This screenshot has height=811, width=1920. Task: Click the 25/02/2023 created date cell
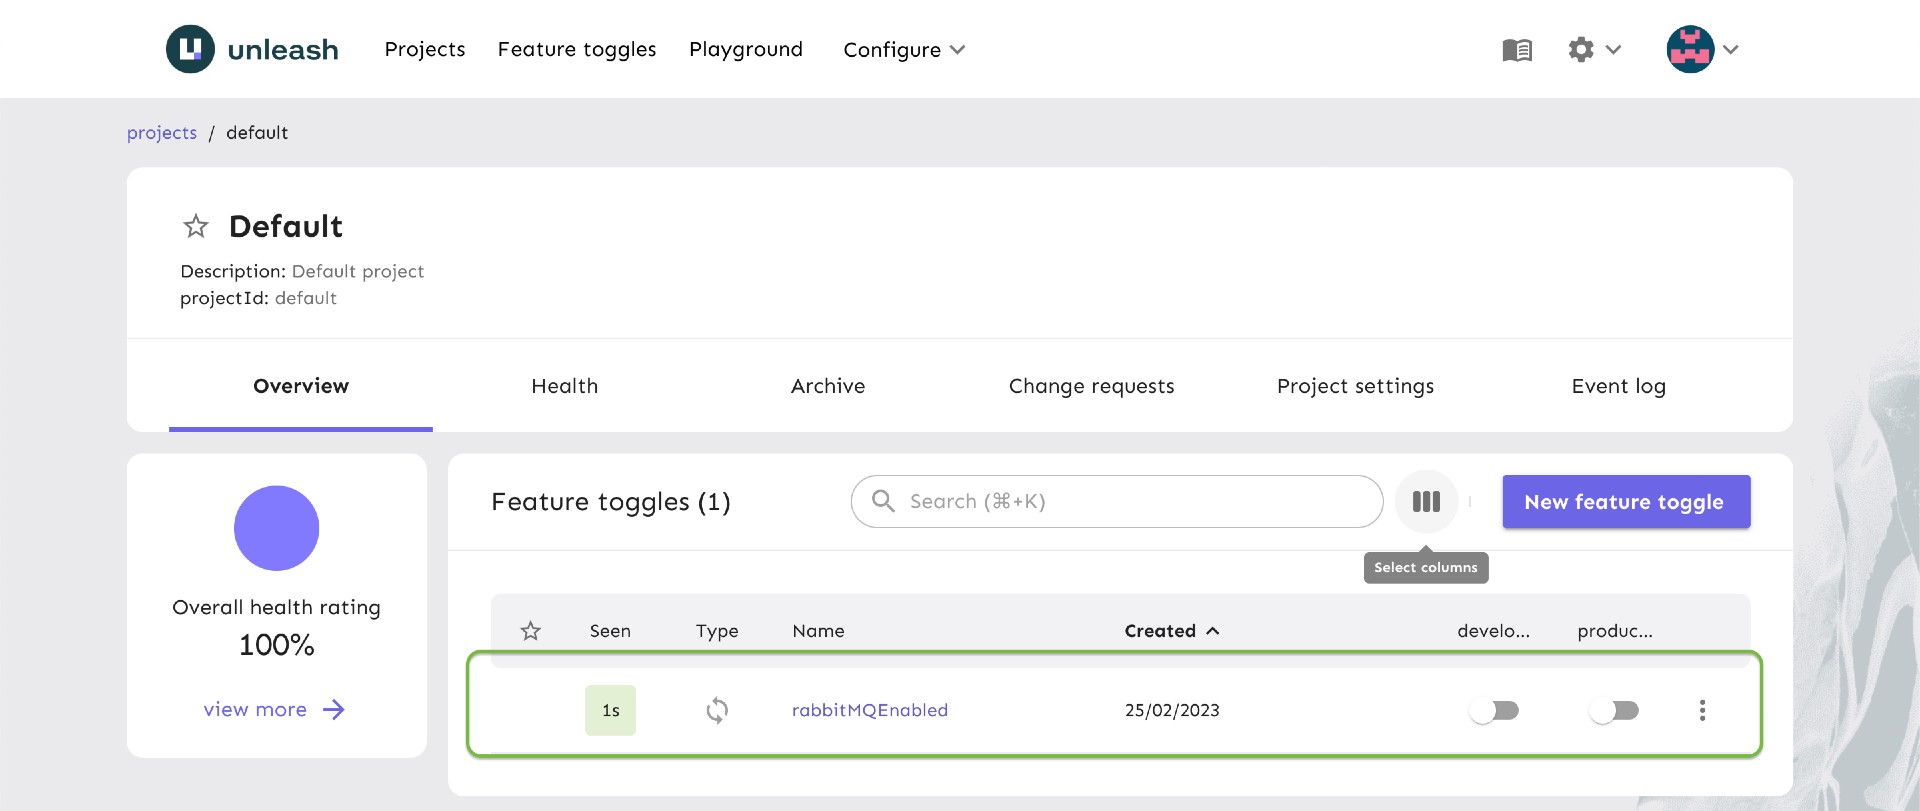1172,710
